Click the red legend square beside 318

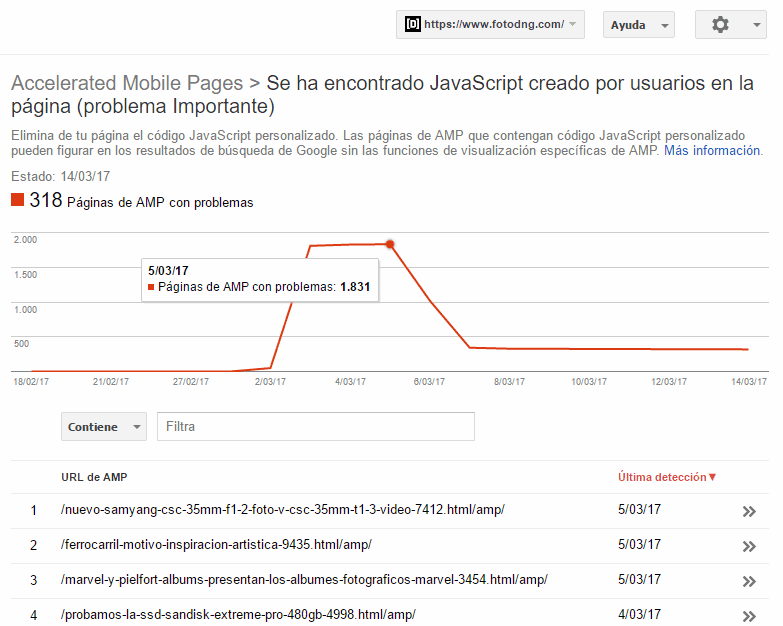coord(17,200)
